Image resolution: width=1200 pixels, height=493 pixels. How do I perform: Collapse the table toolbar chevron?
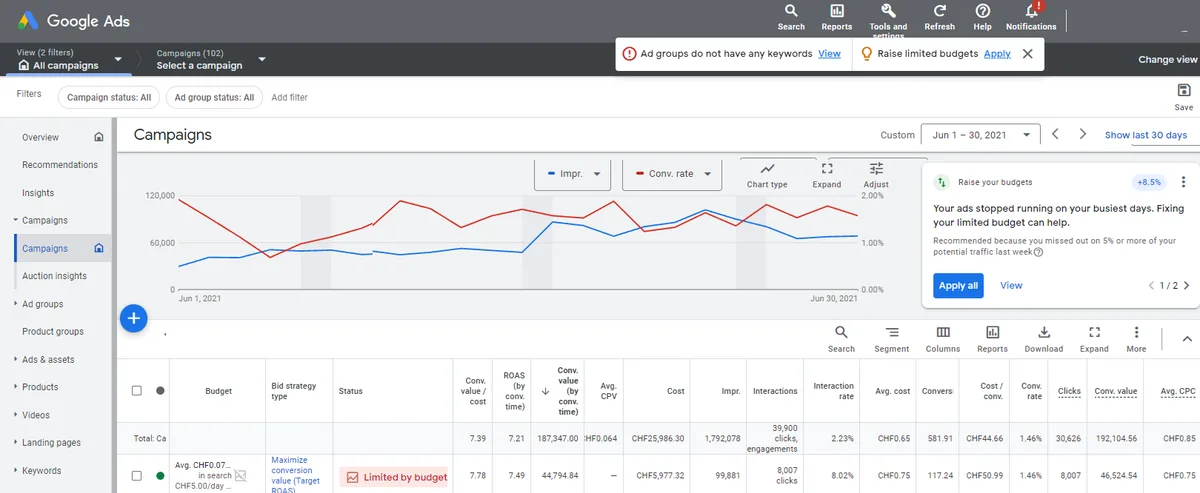(1187, 340)
